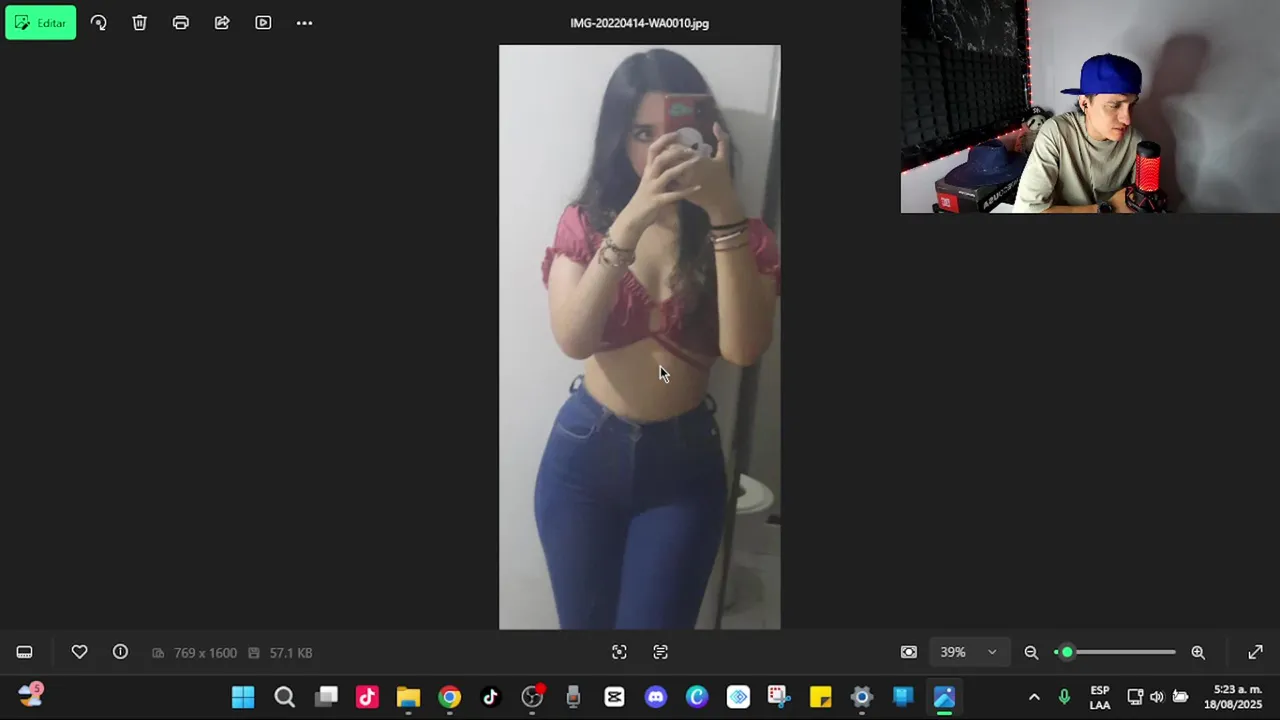Open the Windows Start menu
Screen dimensions: 1280x720
(243, 697)
